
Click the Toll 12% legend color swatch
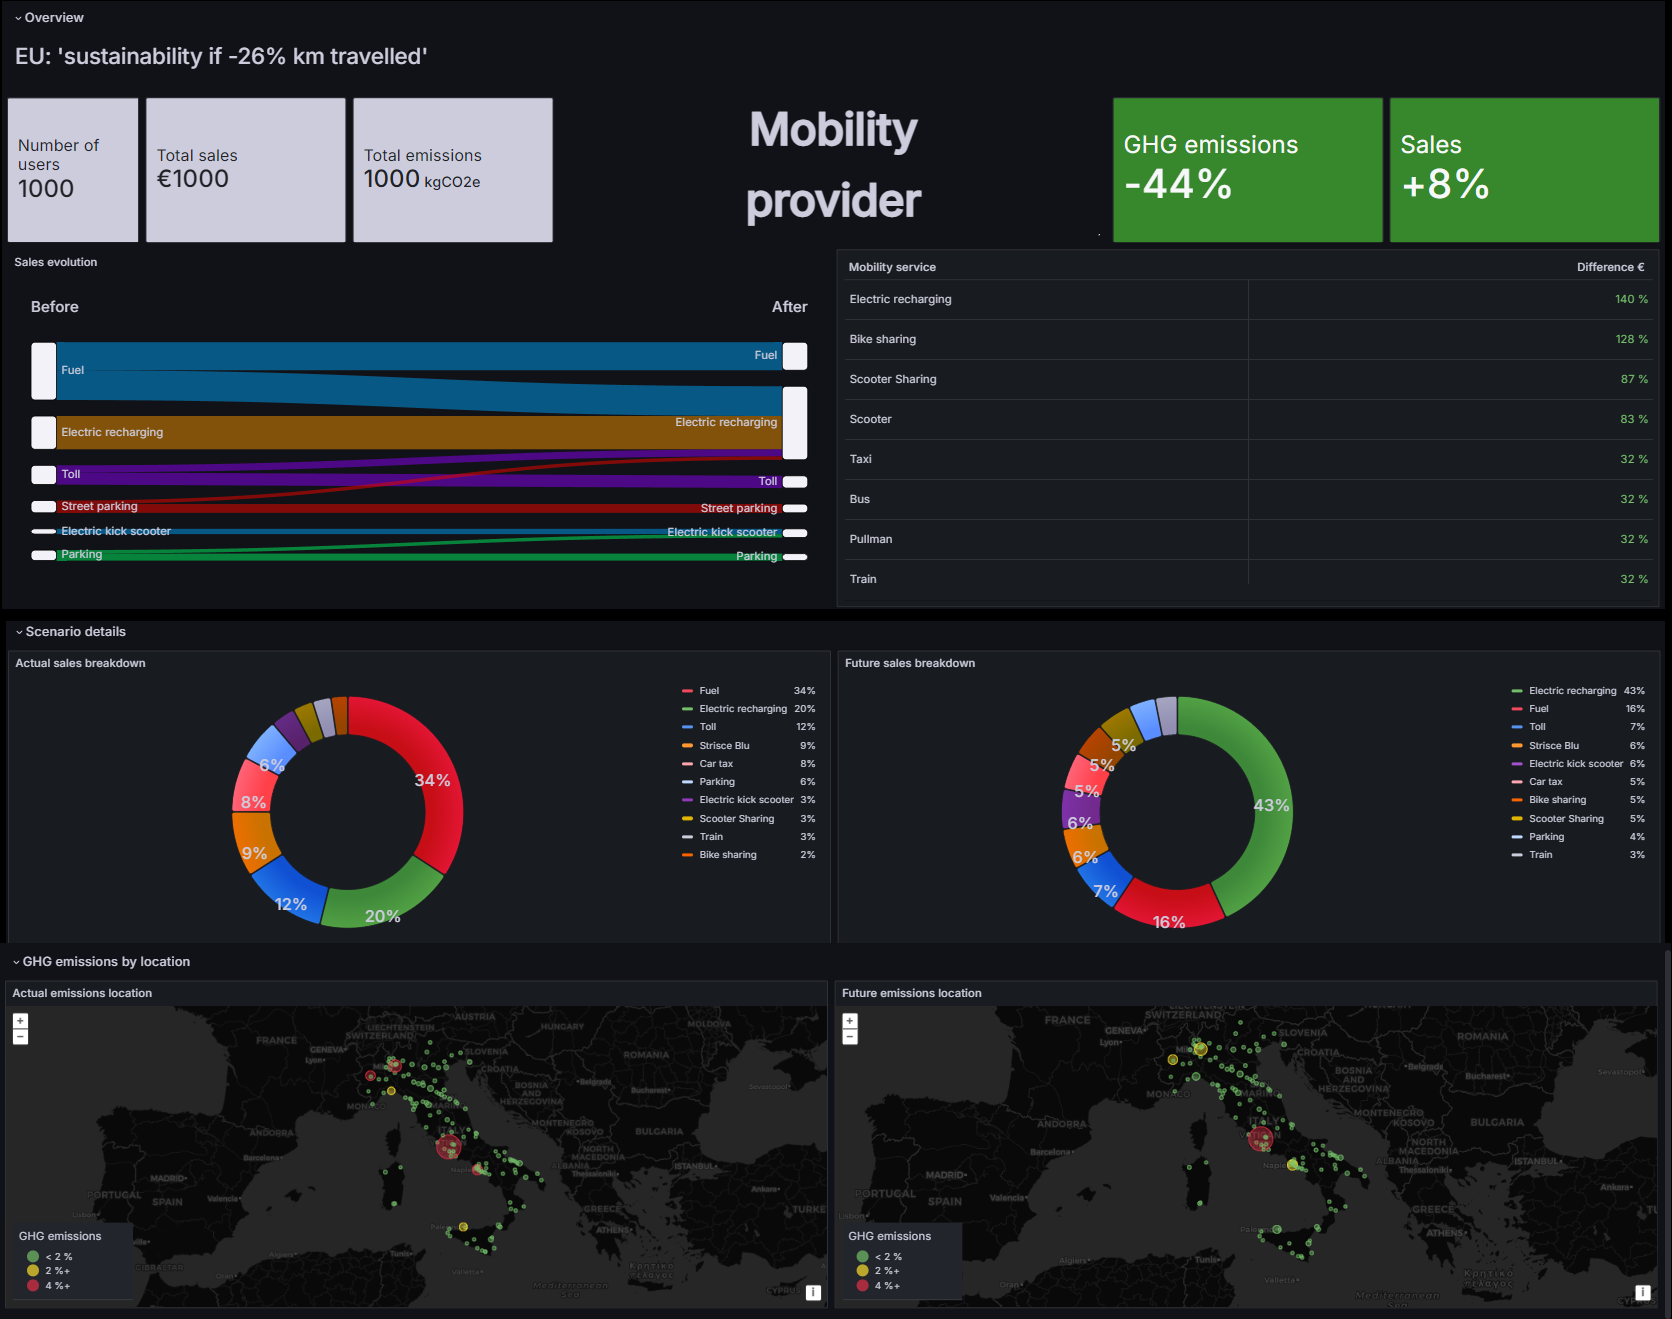pos(687,727)
